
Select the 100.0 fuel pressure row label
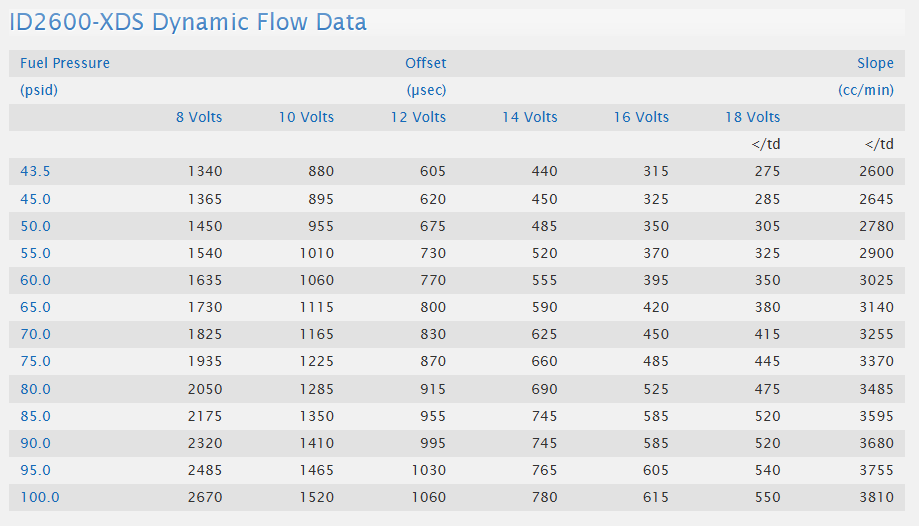click(39, 497)
